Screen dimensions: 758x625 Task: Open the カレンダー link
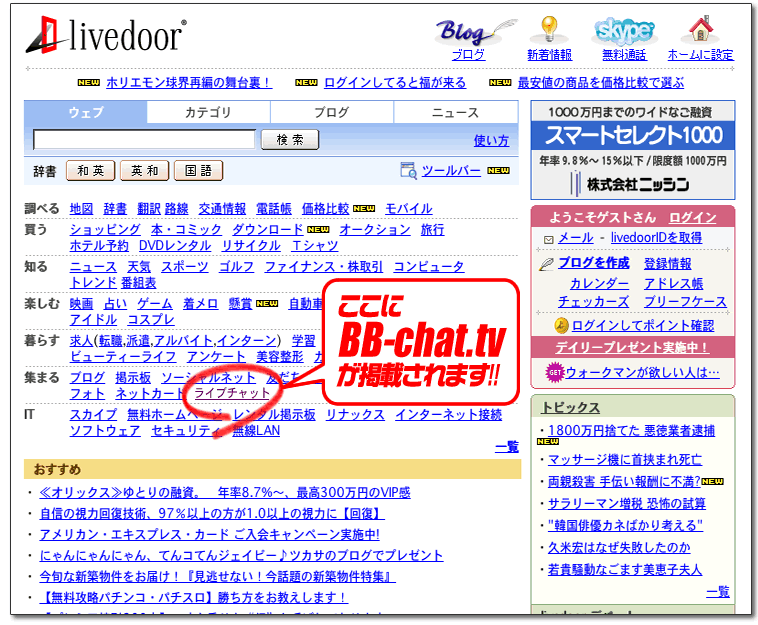[599, 283]
